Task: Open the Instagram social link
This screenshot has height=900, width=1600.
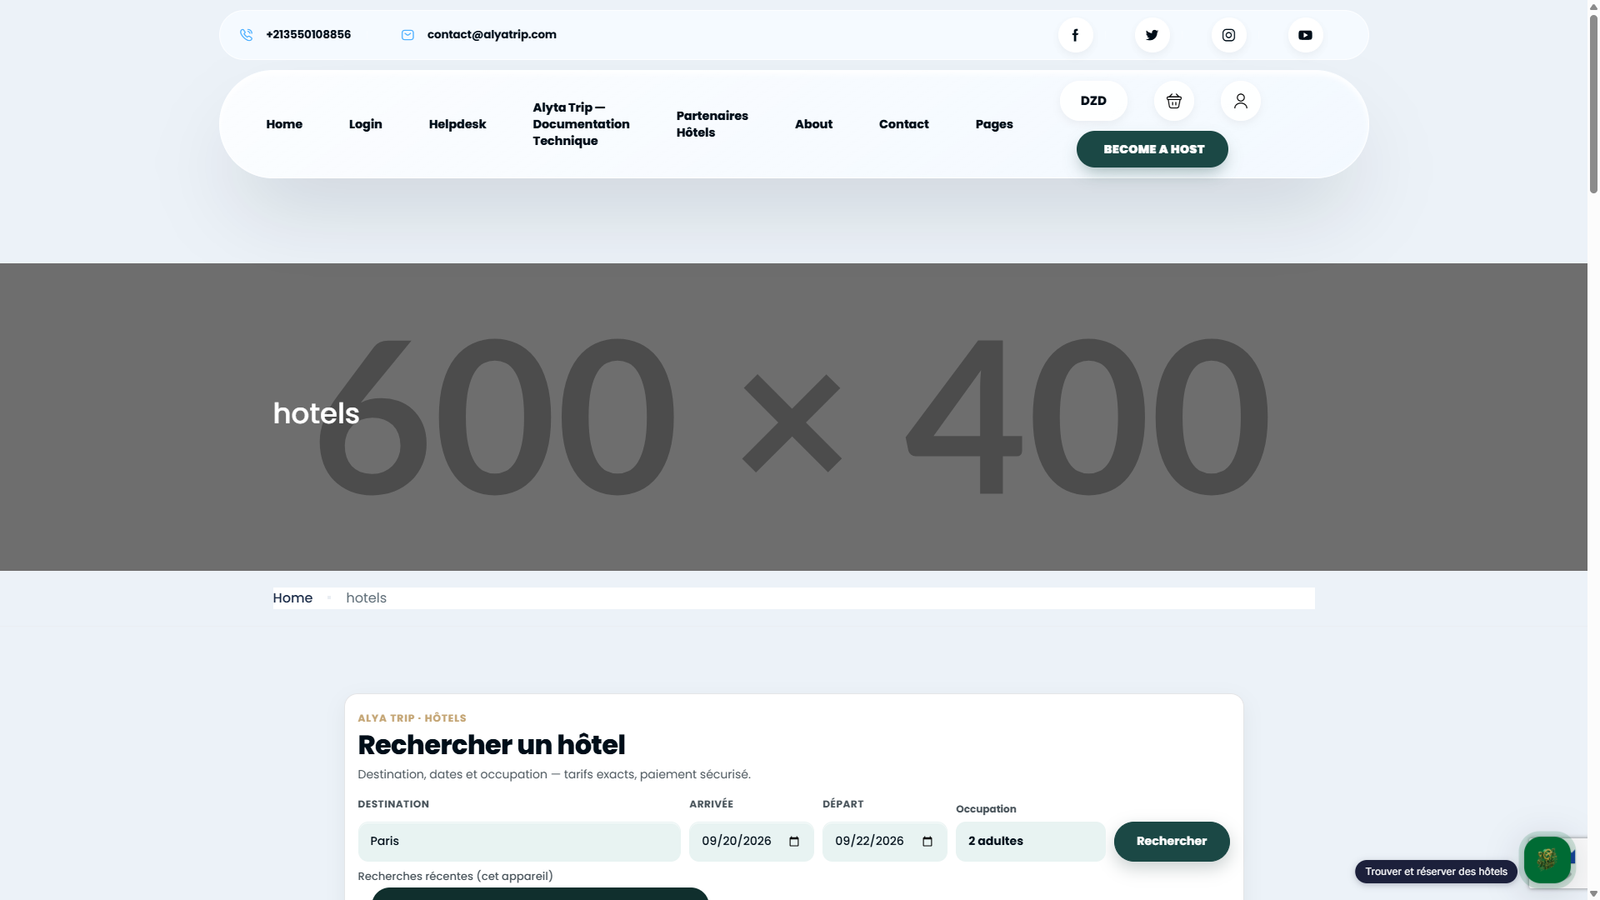Action: (x=1229, y=35)
